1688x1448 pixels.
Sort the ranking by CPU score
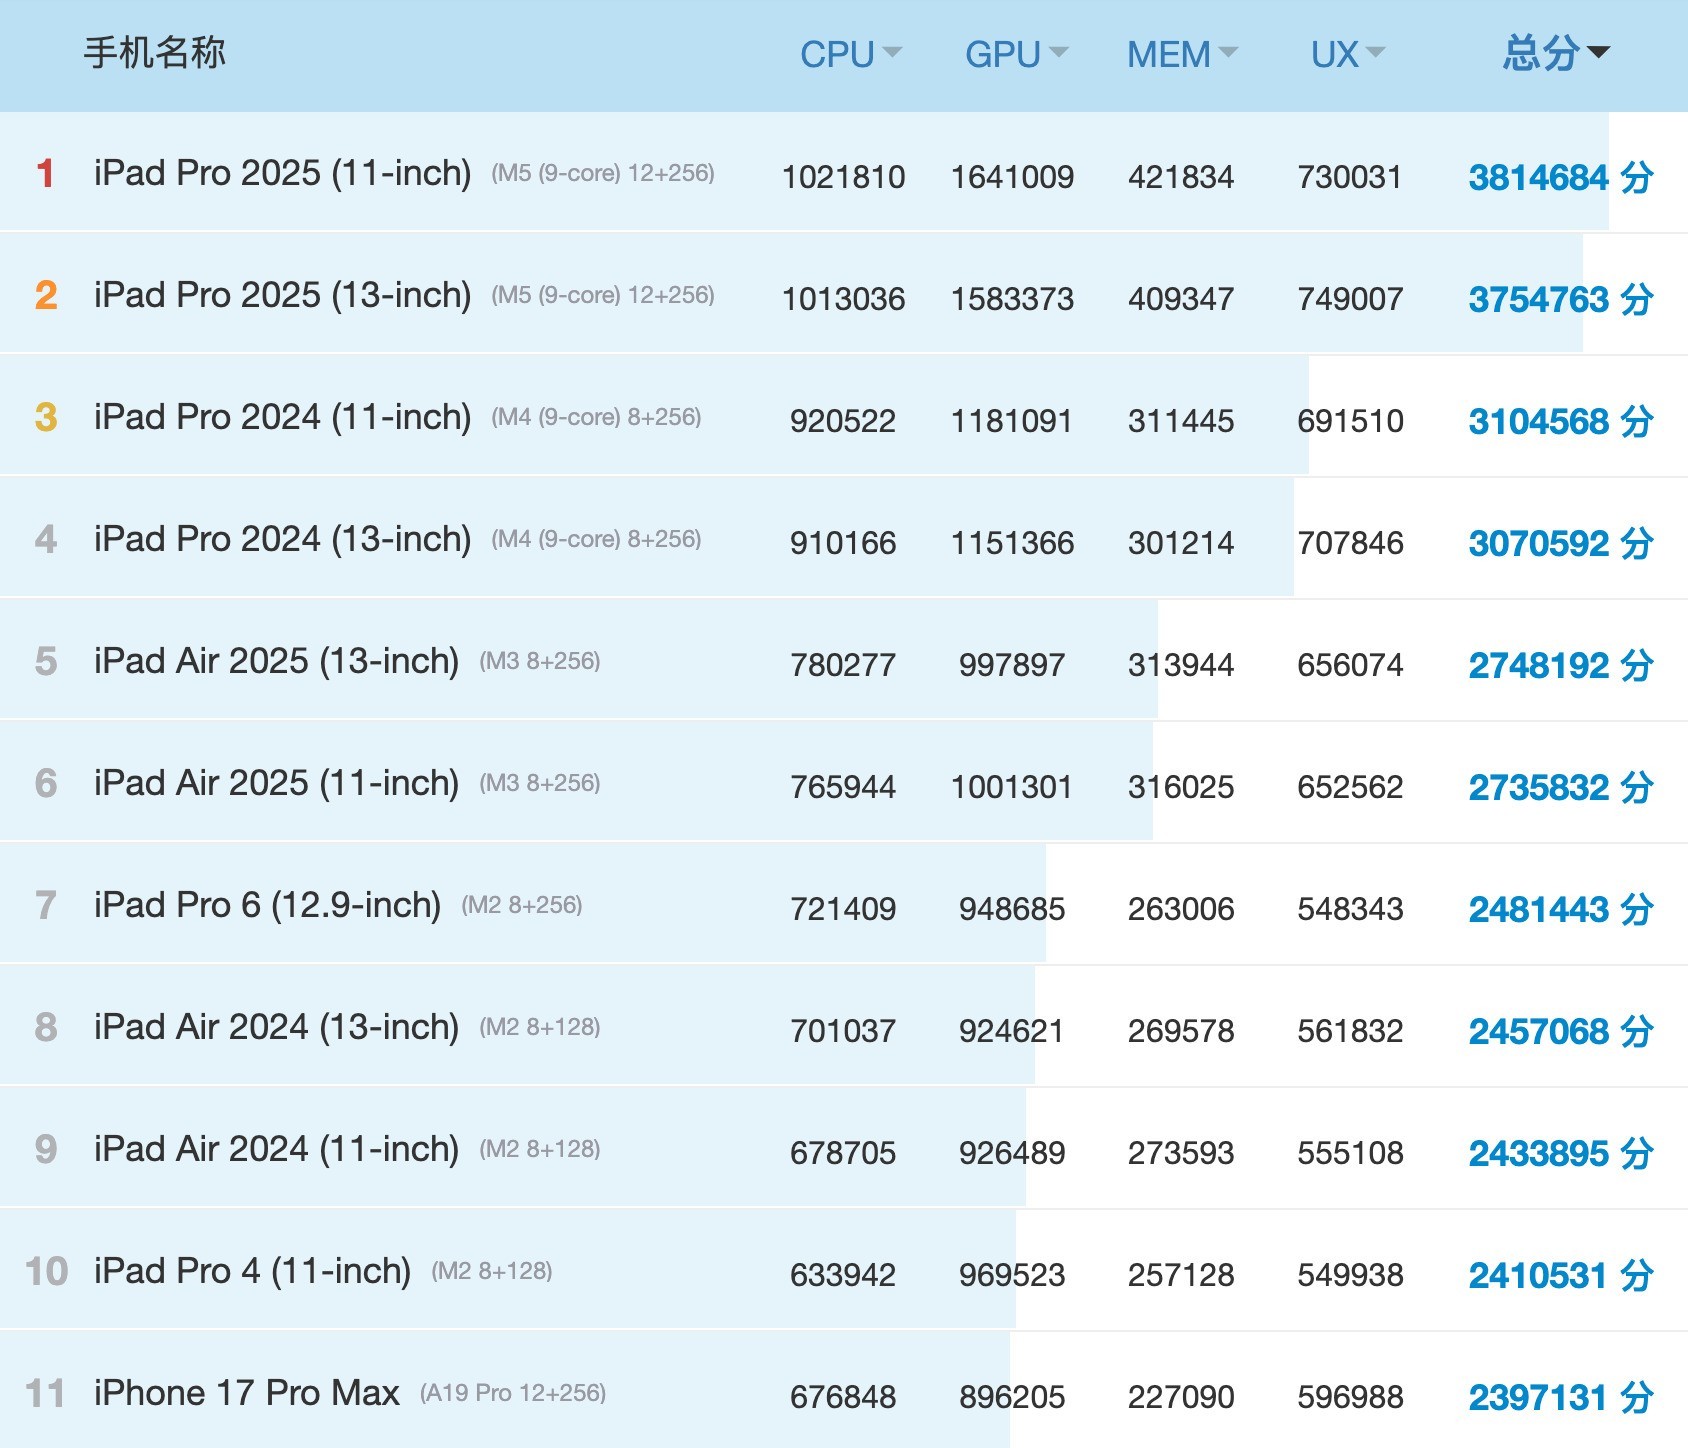point(849,54)
